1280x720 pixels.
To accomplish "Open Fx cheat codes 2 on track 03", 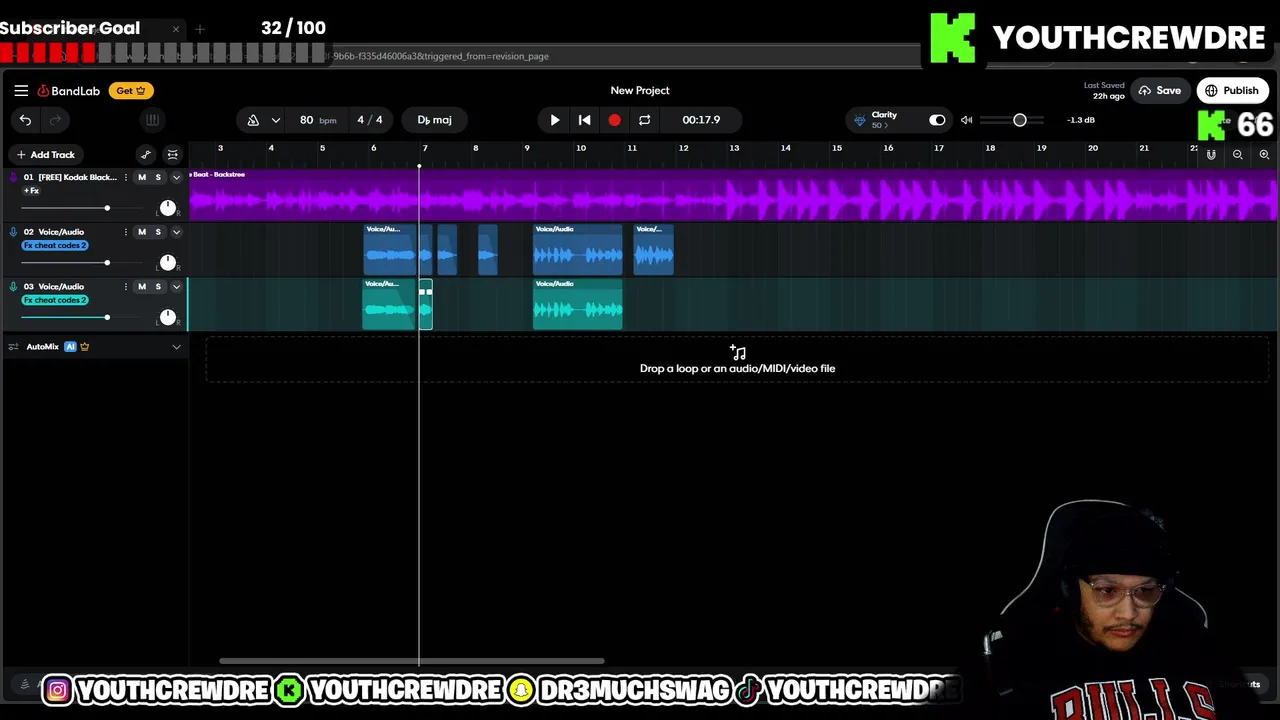I will (x=55, y=300).
